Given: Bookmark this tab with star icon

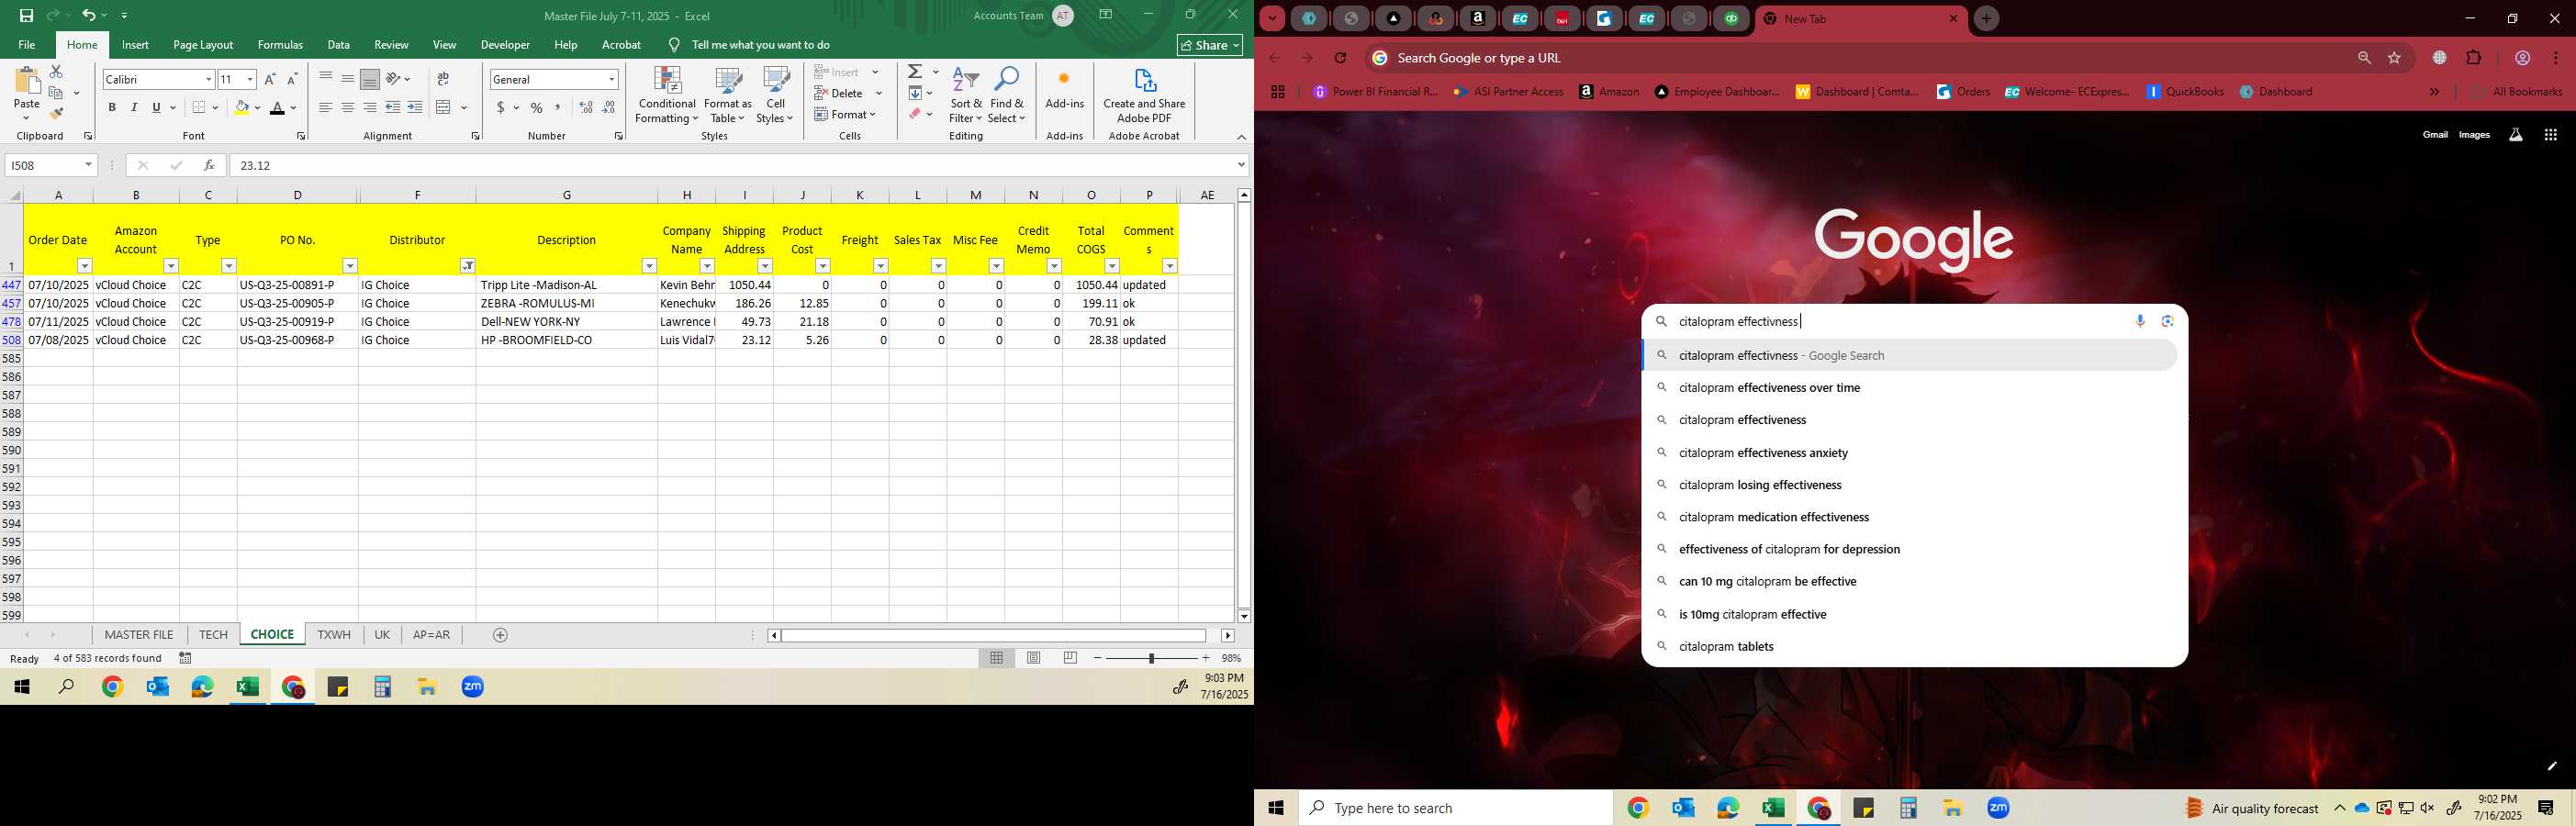Looking at the screenshot, I should pyautogui.click(x=2394, y=58).
